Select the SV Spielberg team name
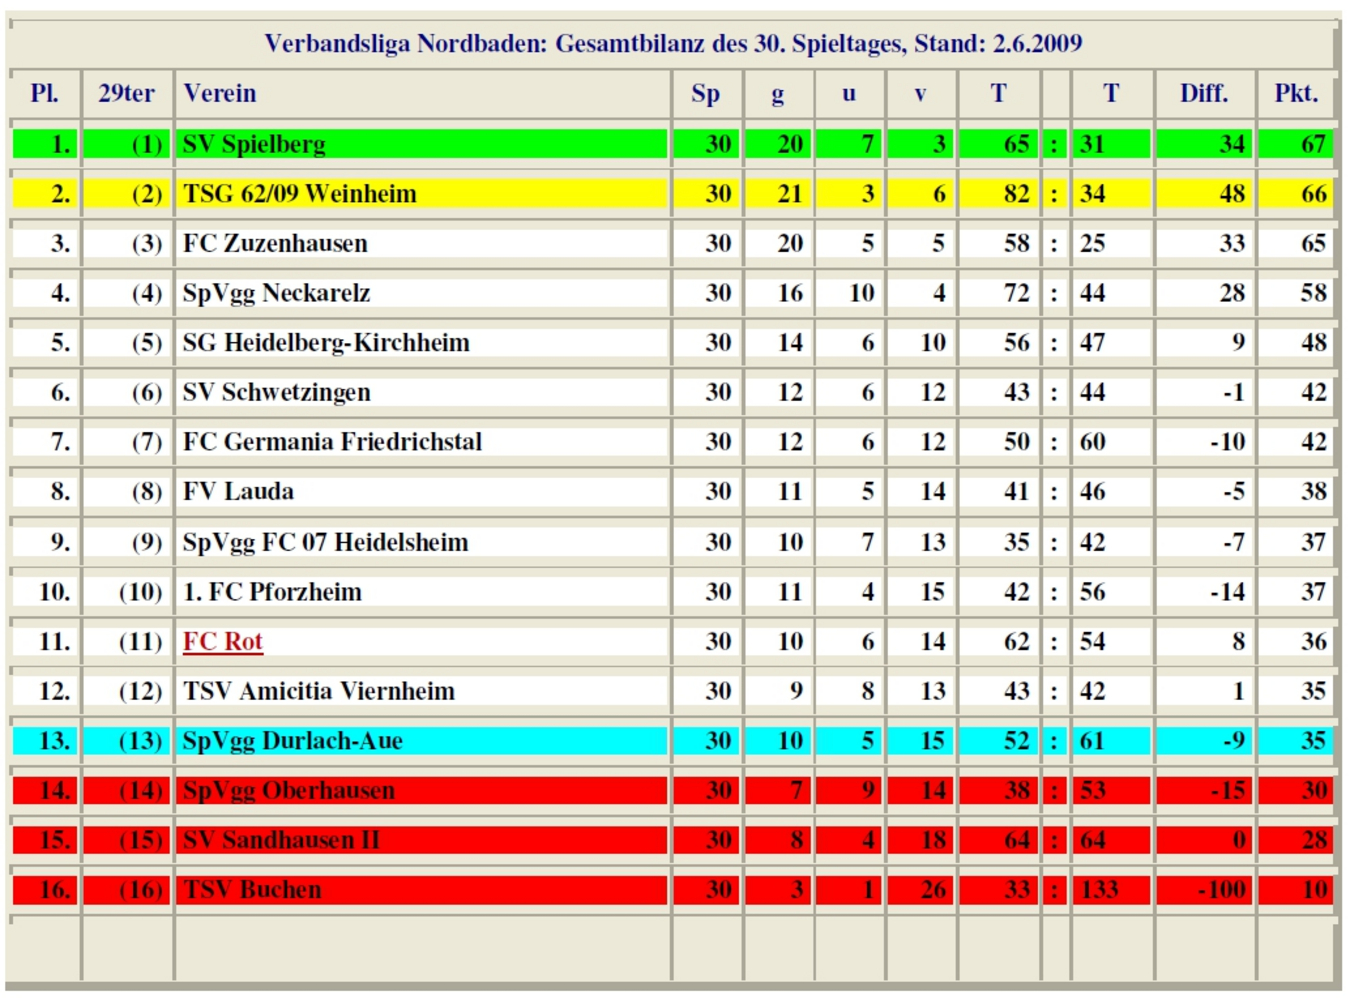 [254, 144]
